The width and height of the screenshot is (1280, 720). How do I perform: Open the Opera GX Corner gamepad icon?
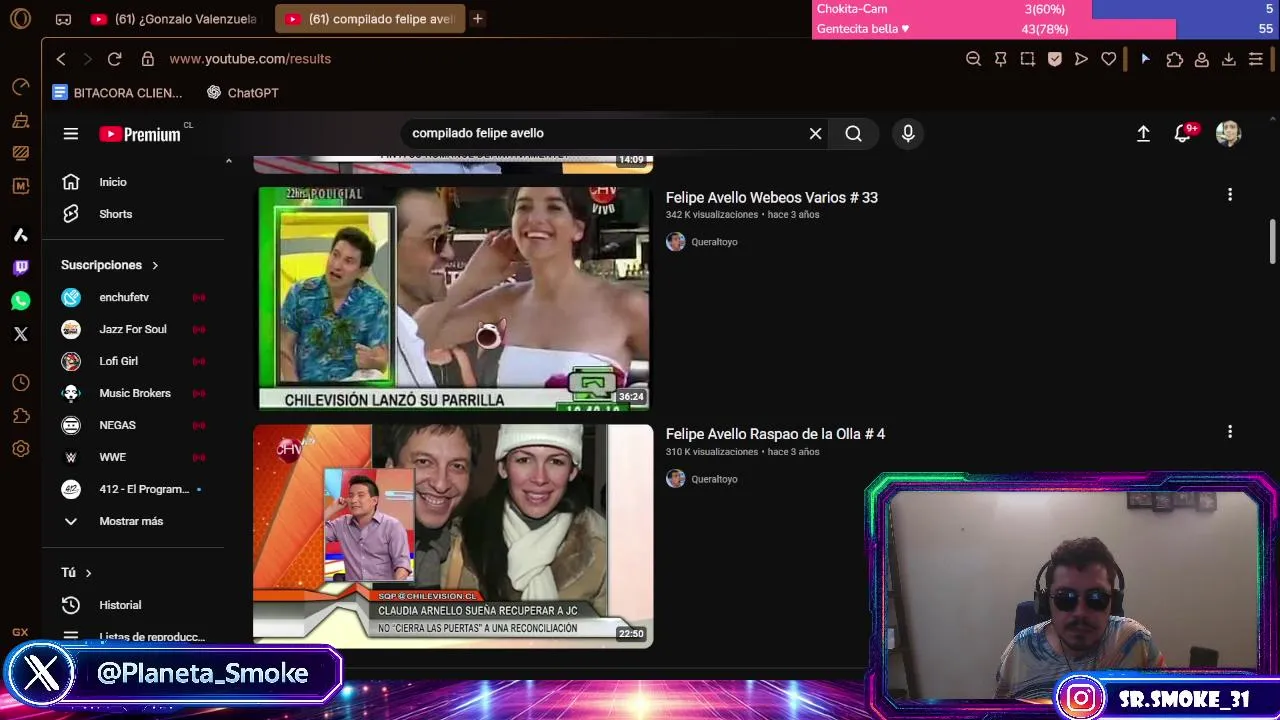click(x=63, y=19)
